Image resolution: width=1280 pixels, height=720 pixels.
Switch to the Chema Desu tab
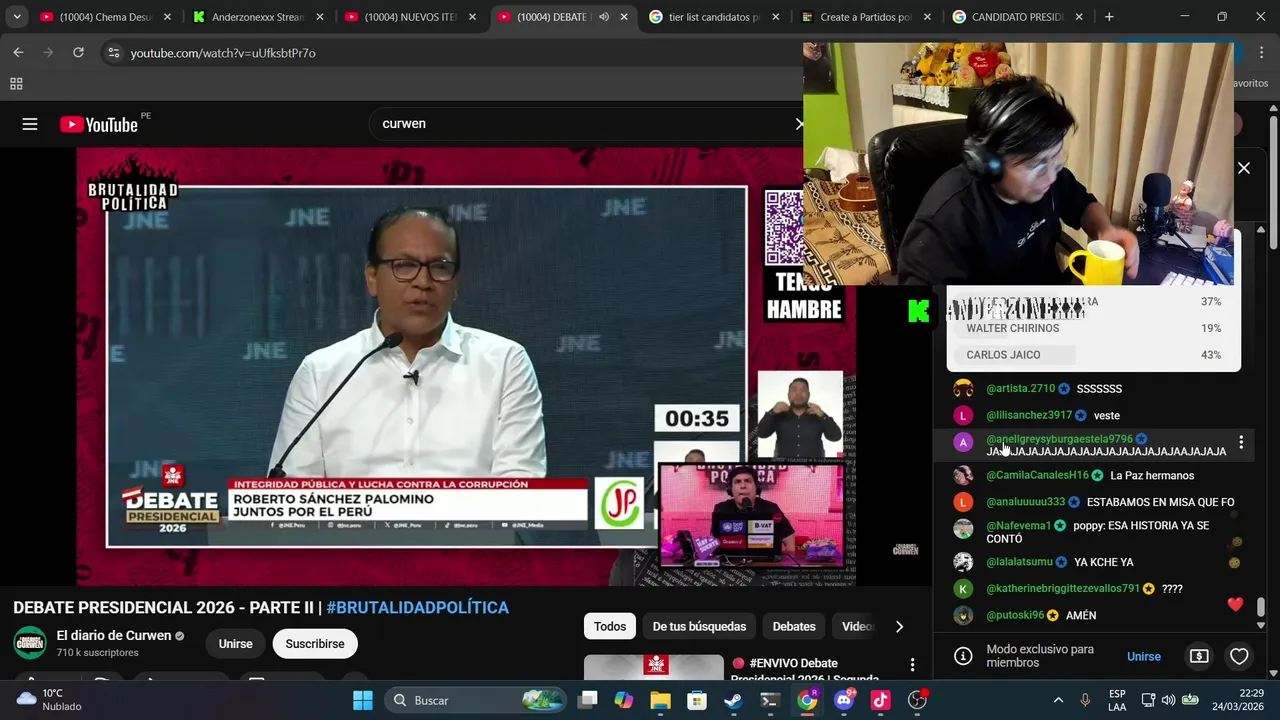point(105,17)
